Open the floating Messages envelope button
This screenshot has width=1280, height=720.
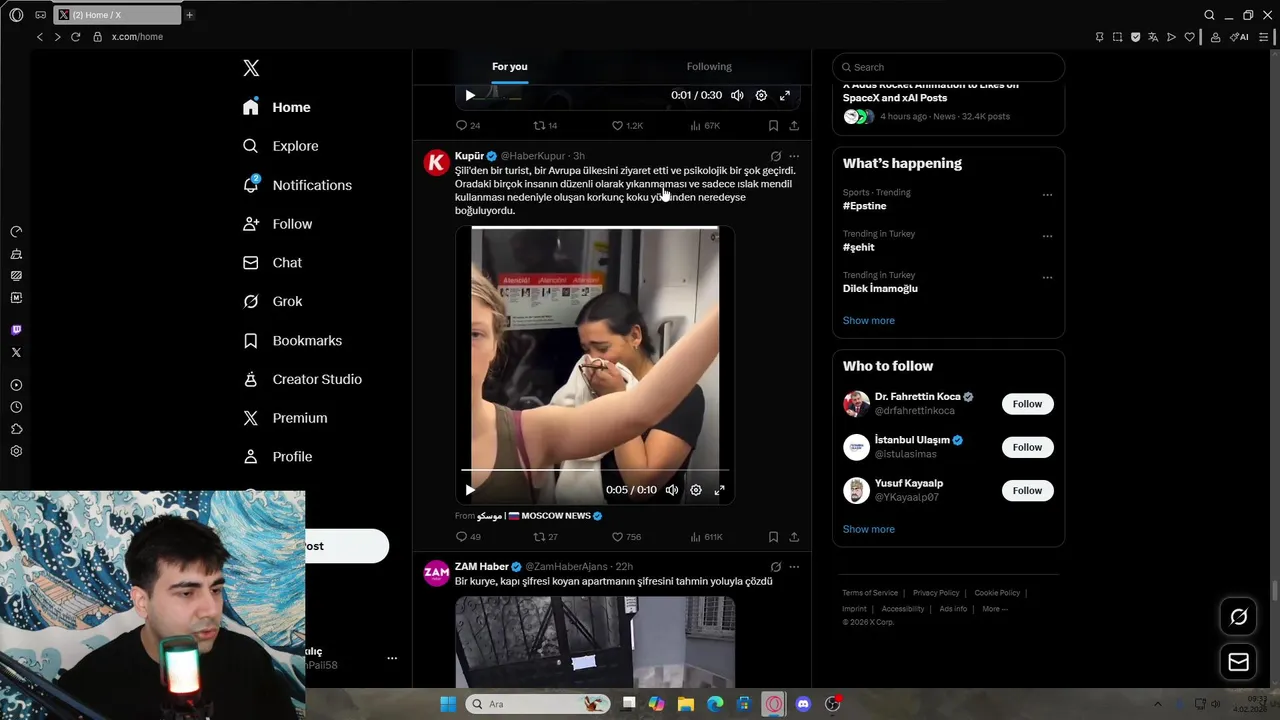tap(1238, 662)
